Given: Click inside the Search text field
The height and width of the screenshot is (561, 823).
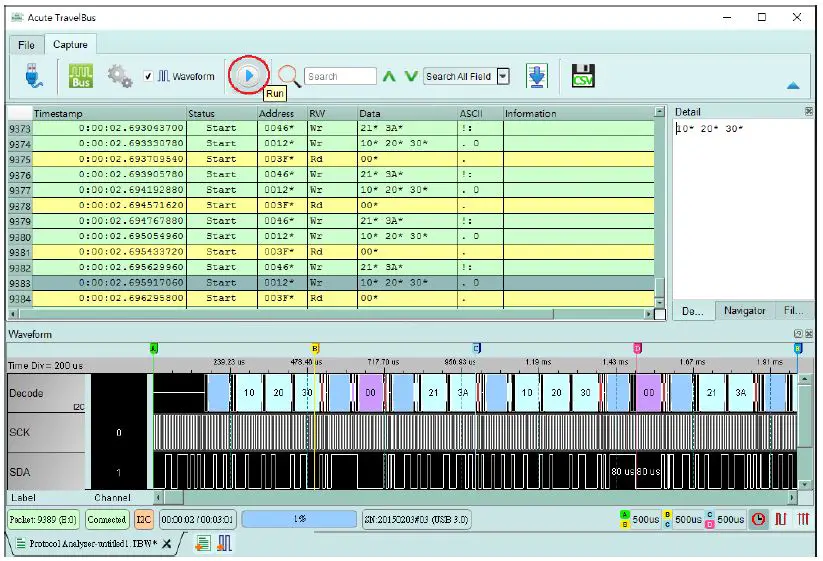Looking at the screenshot, I should tap(340, 76).
